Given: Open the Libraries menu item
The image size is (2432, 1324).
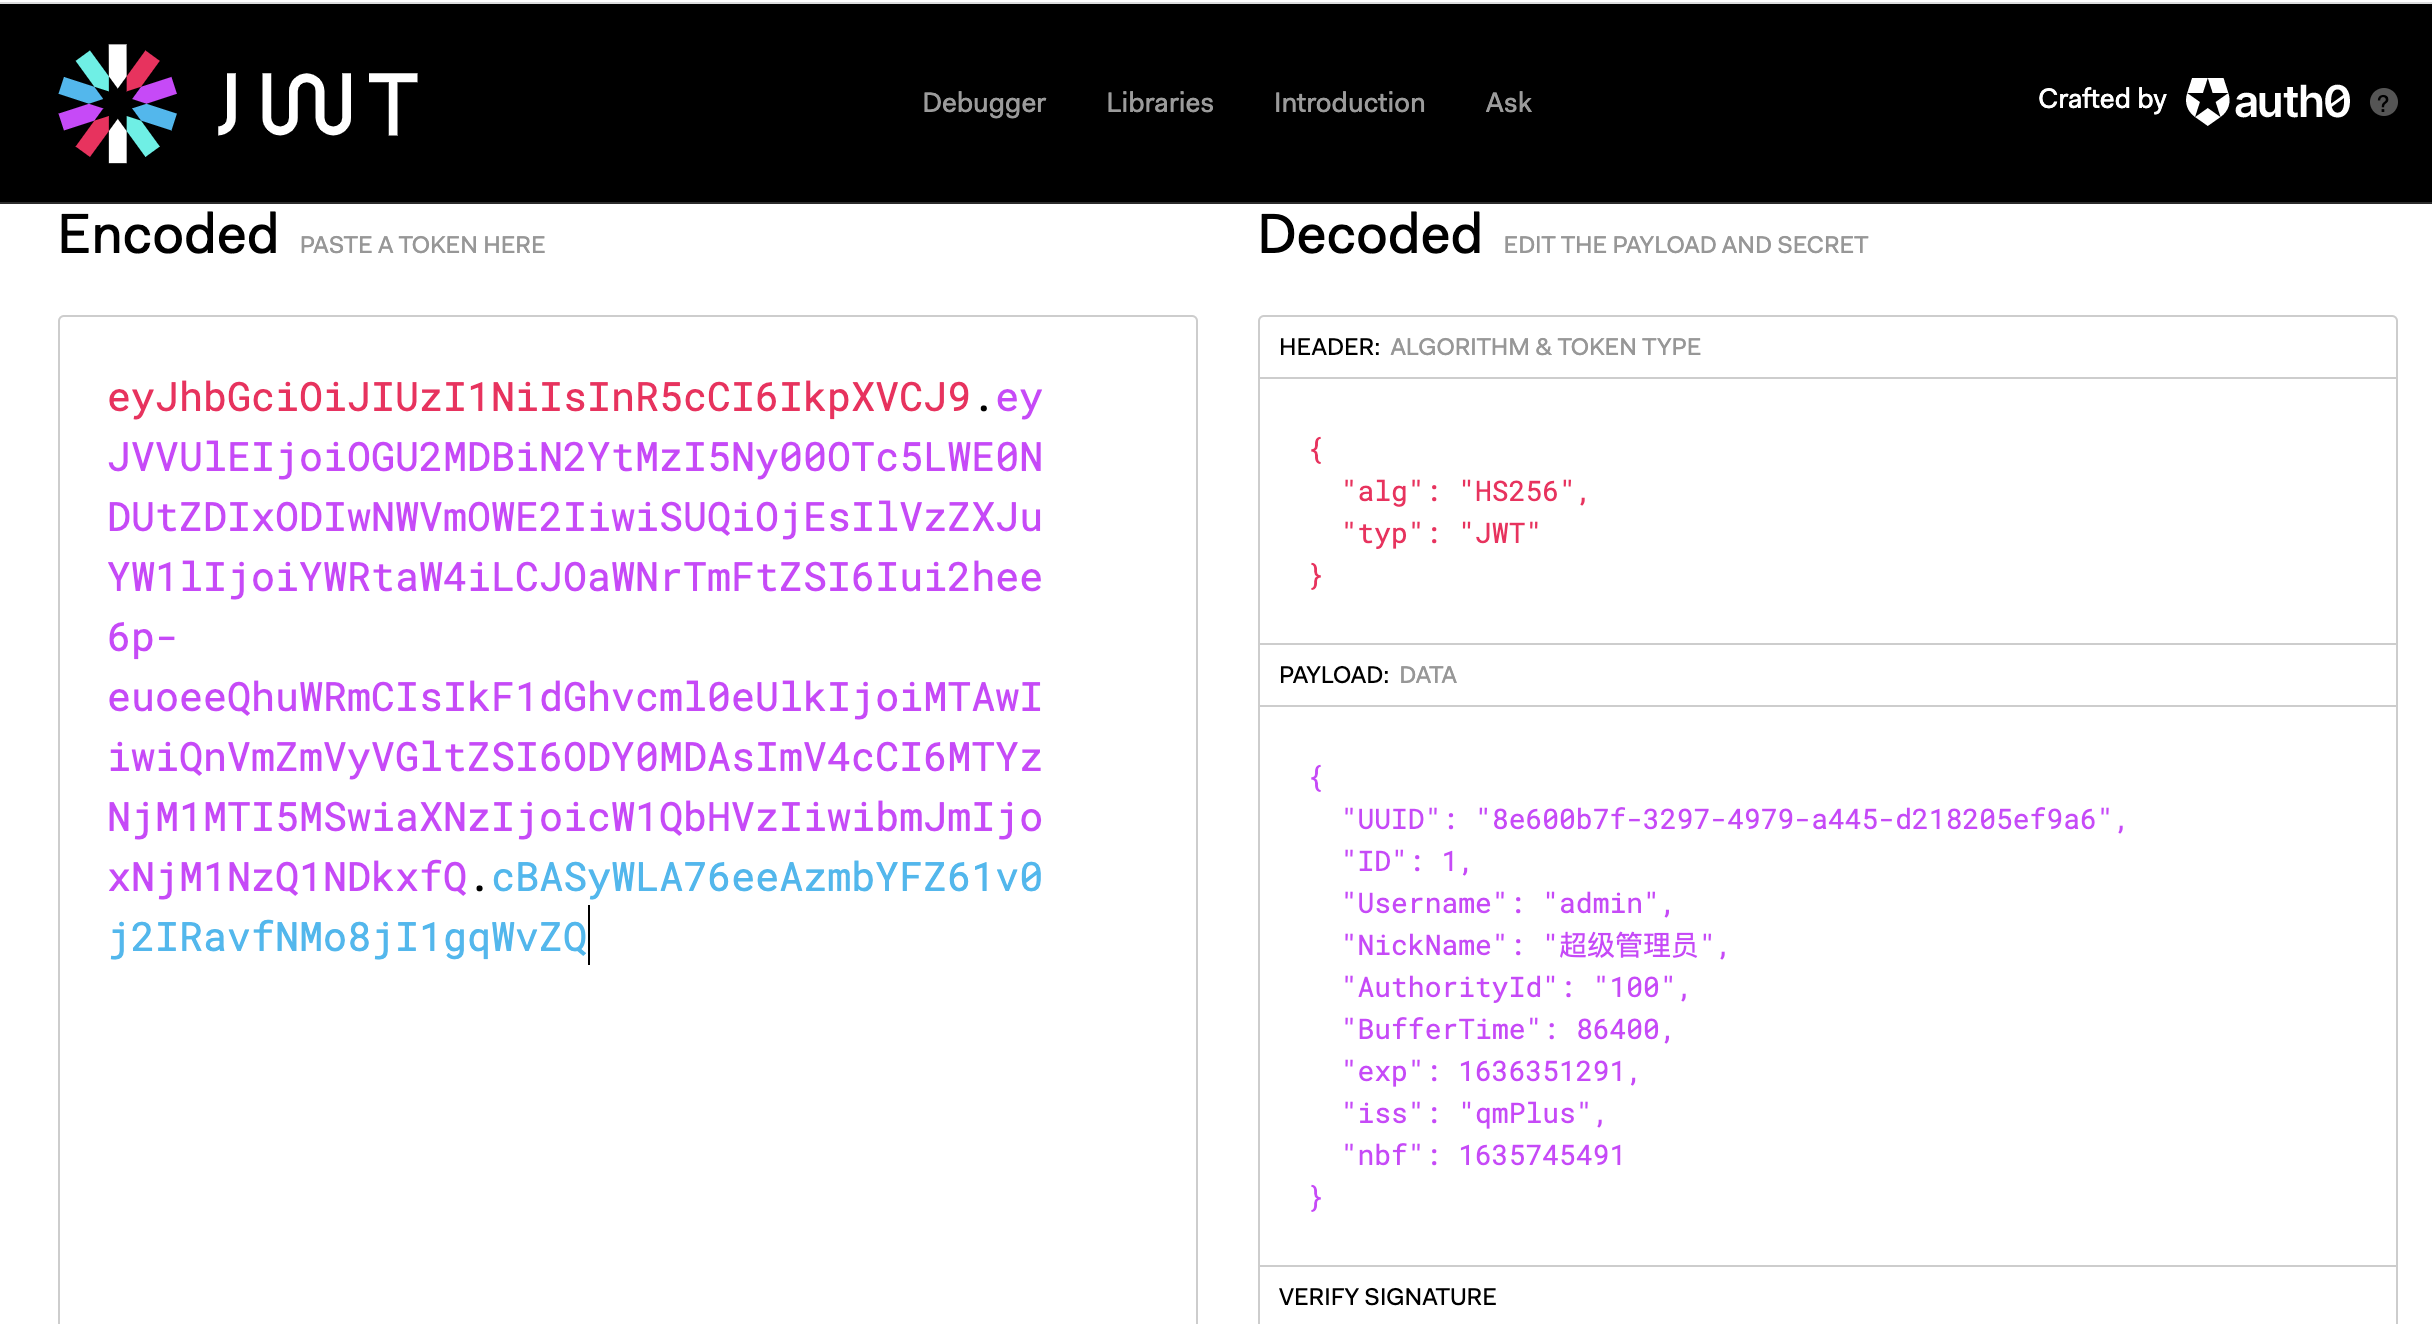Looking at the screenshot, I should [1159, 102].
